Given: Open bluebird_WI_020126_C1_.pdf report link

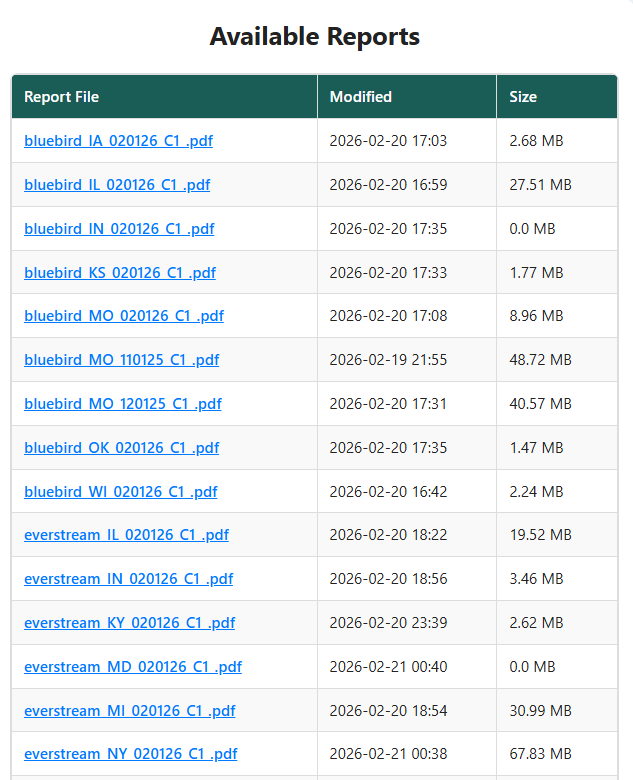Looking at the screenshot, I should click(121, 491).
